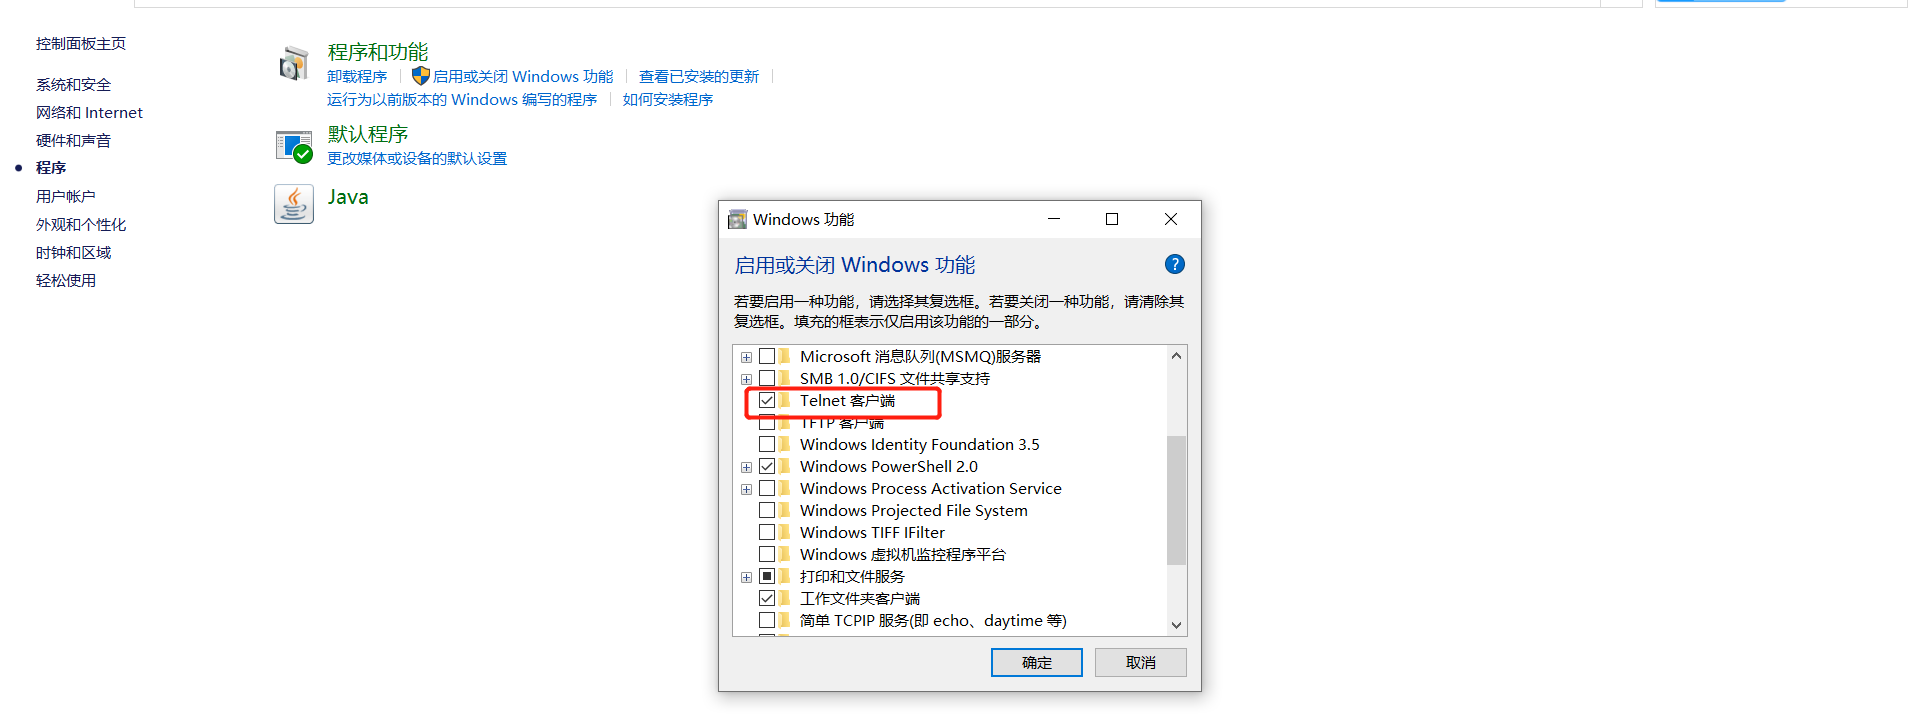Click the 确定 button
This screenshot has height=720, width=1920.
[x=1037, y=662]
